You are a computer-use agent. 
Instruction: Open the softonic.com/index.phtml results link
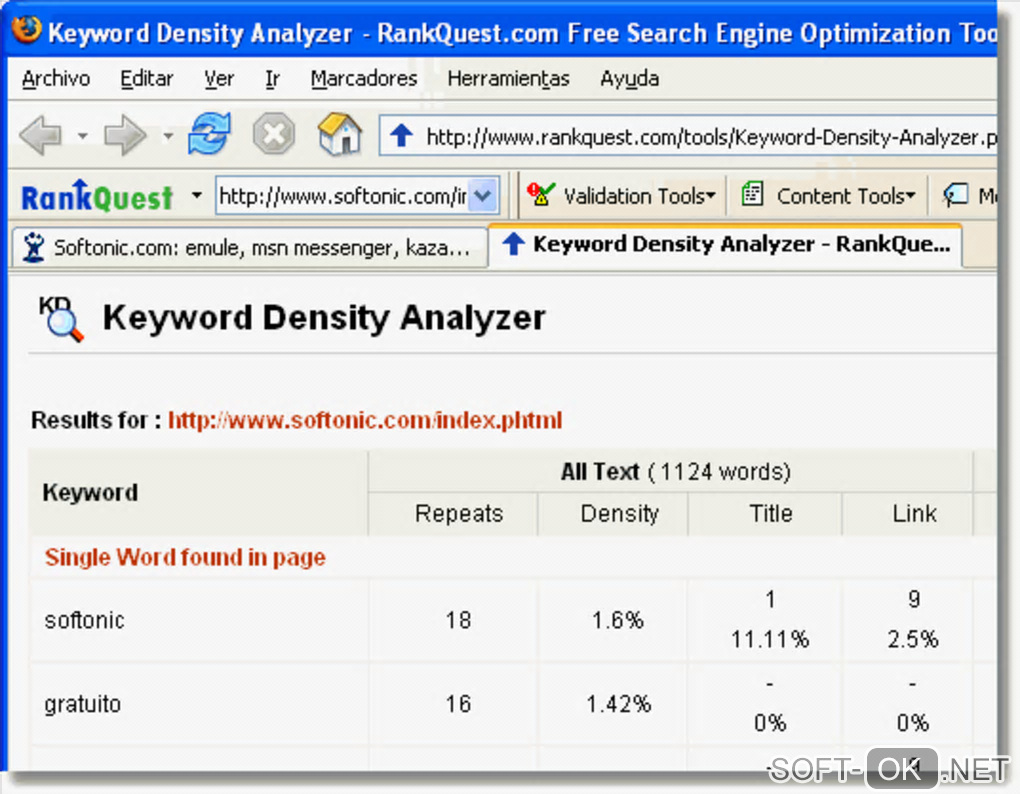click(365, 420)
